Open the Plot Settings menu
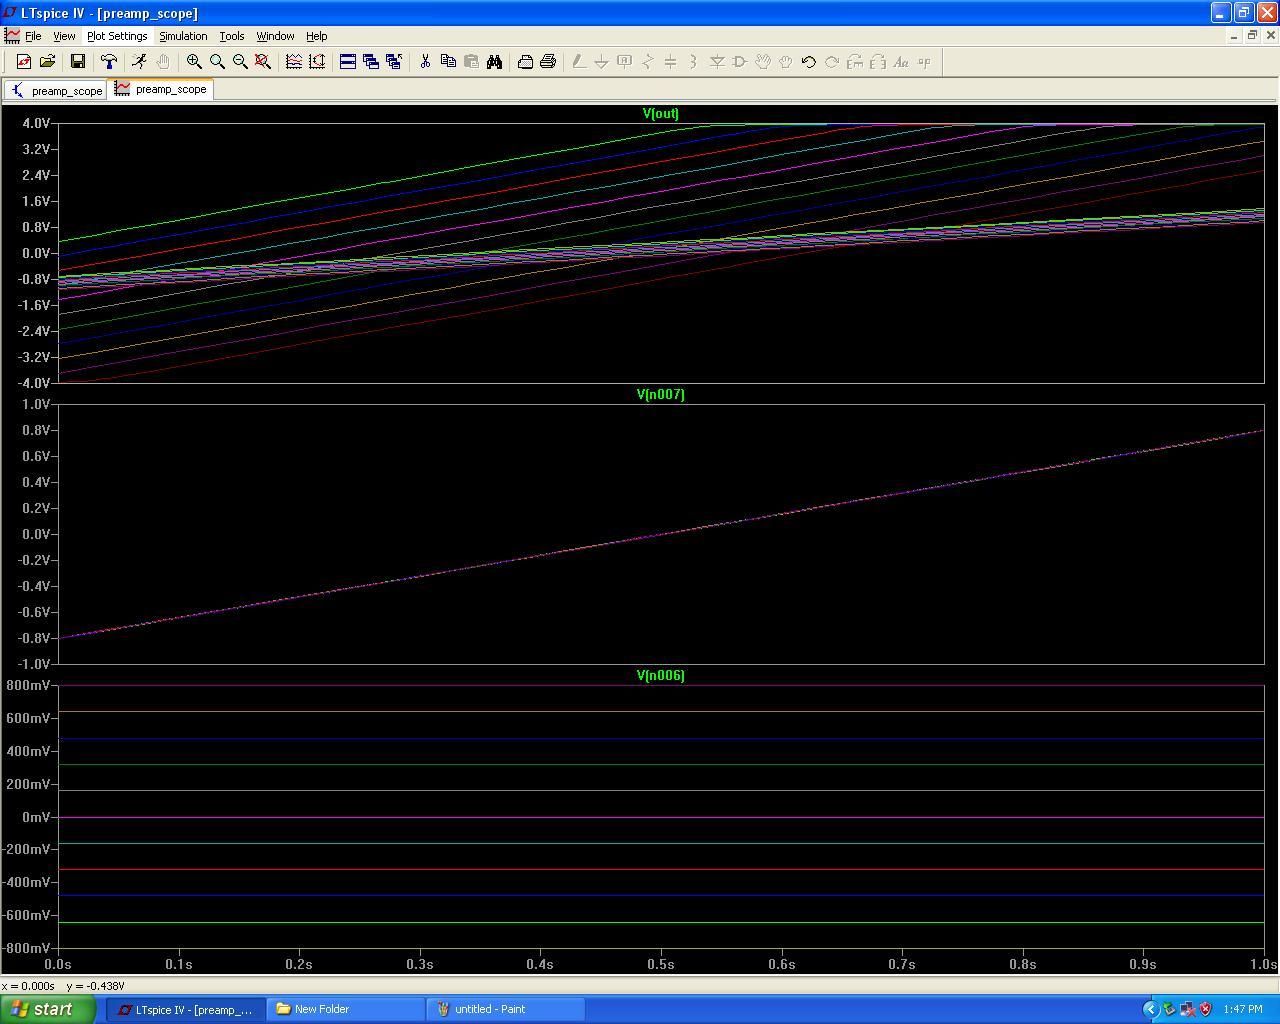Screen dimensions: 1280x1024 [x=117, y=36]
